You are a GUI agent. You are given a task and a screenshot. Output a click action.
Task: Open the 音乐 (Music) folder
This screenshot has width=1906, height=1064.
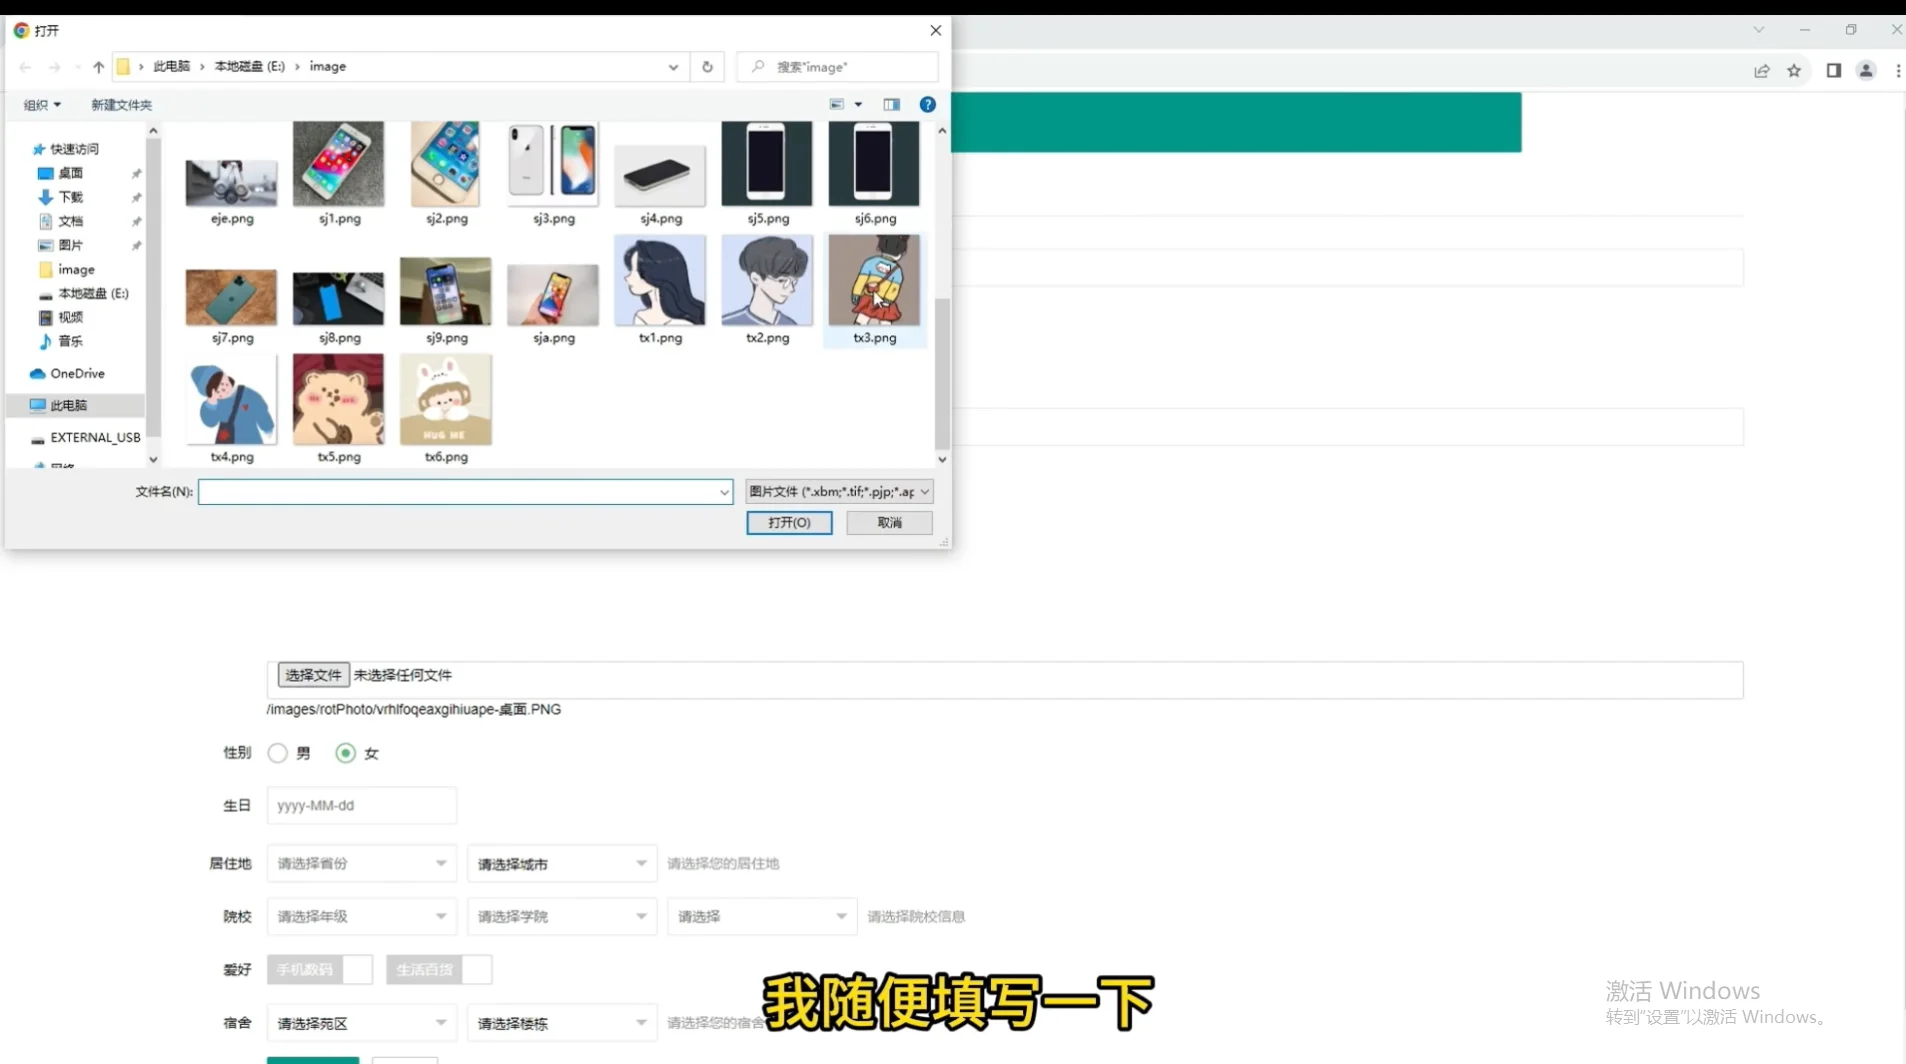tap(68, 341)
